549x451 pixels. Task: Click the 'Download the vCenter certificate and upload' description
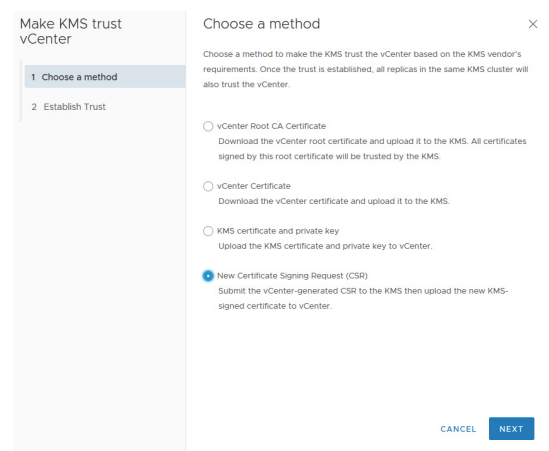tap(334, 201)
